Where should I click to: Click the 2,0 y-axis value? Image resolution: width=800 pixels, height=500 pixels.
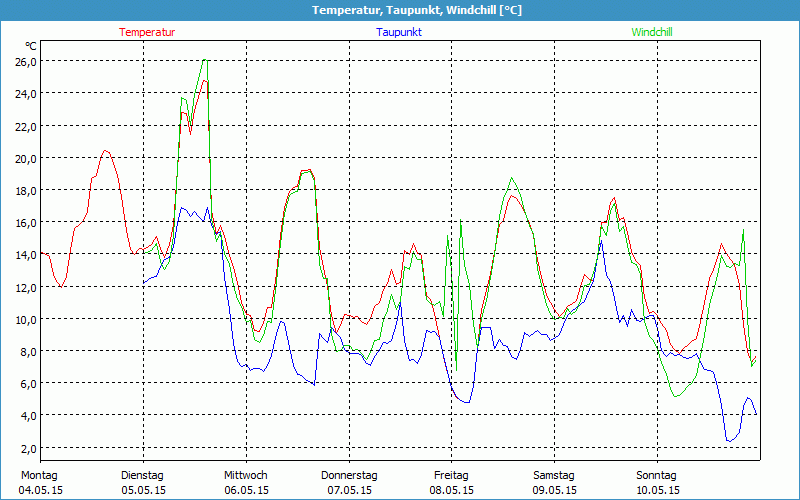click(x=28, y=448)
